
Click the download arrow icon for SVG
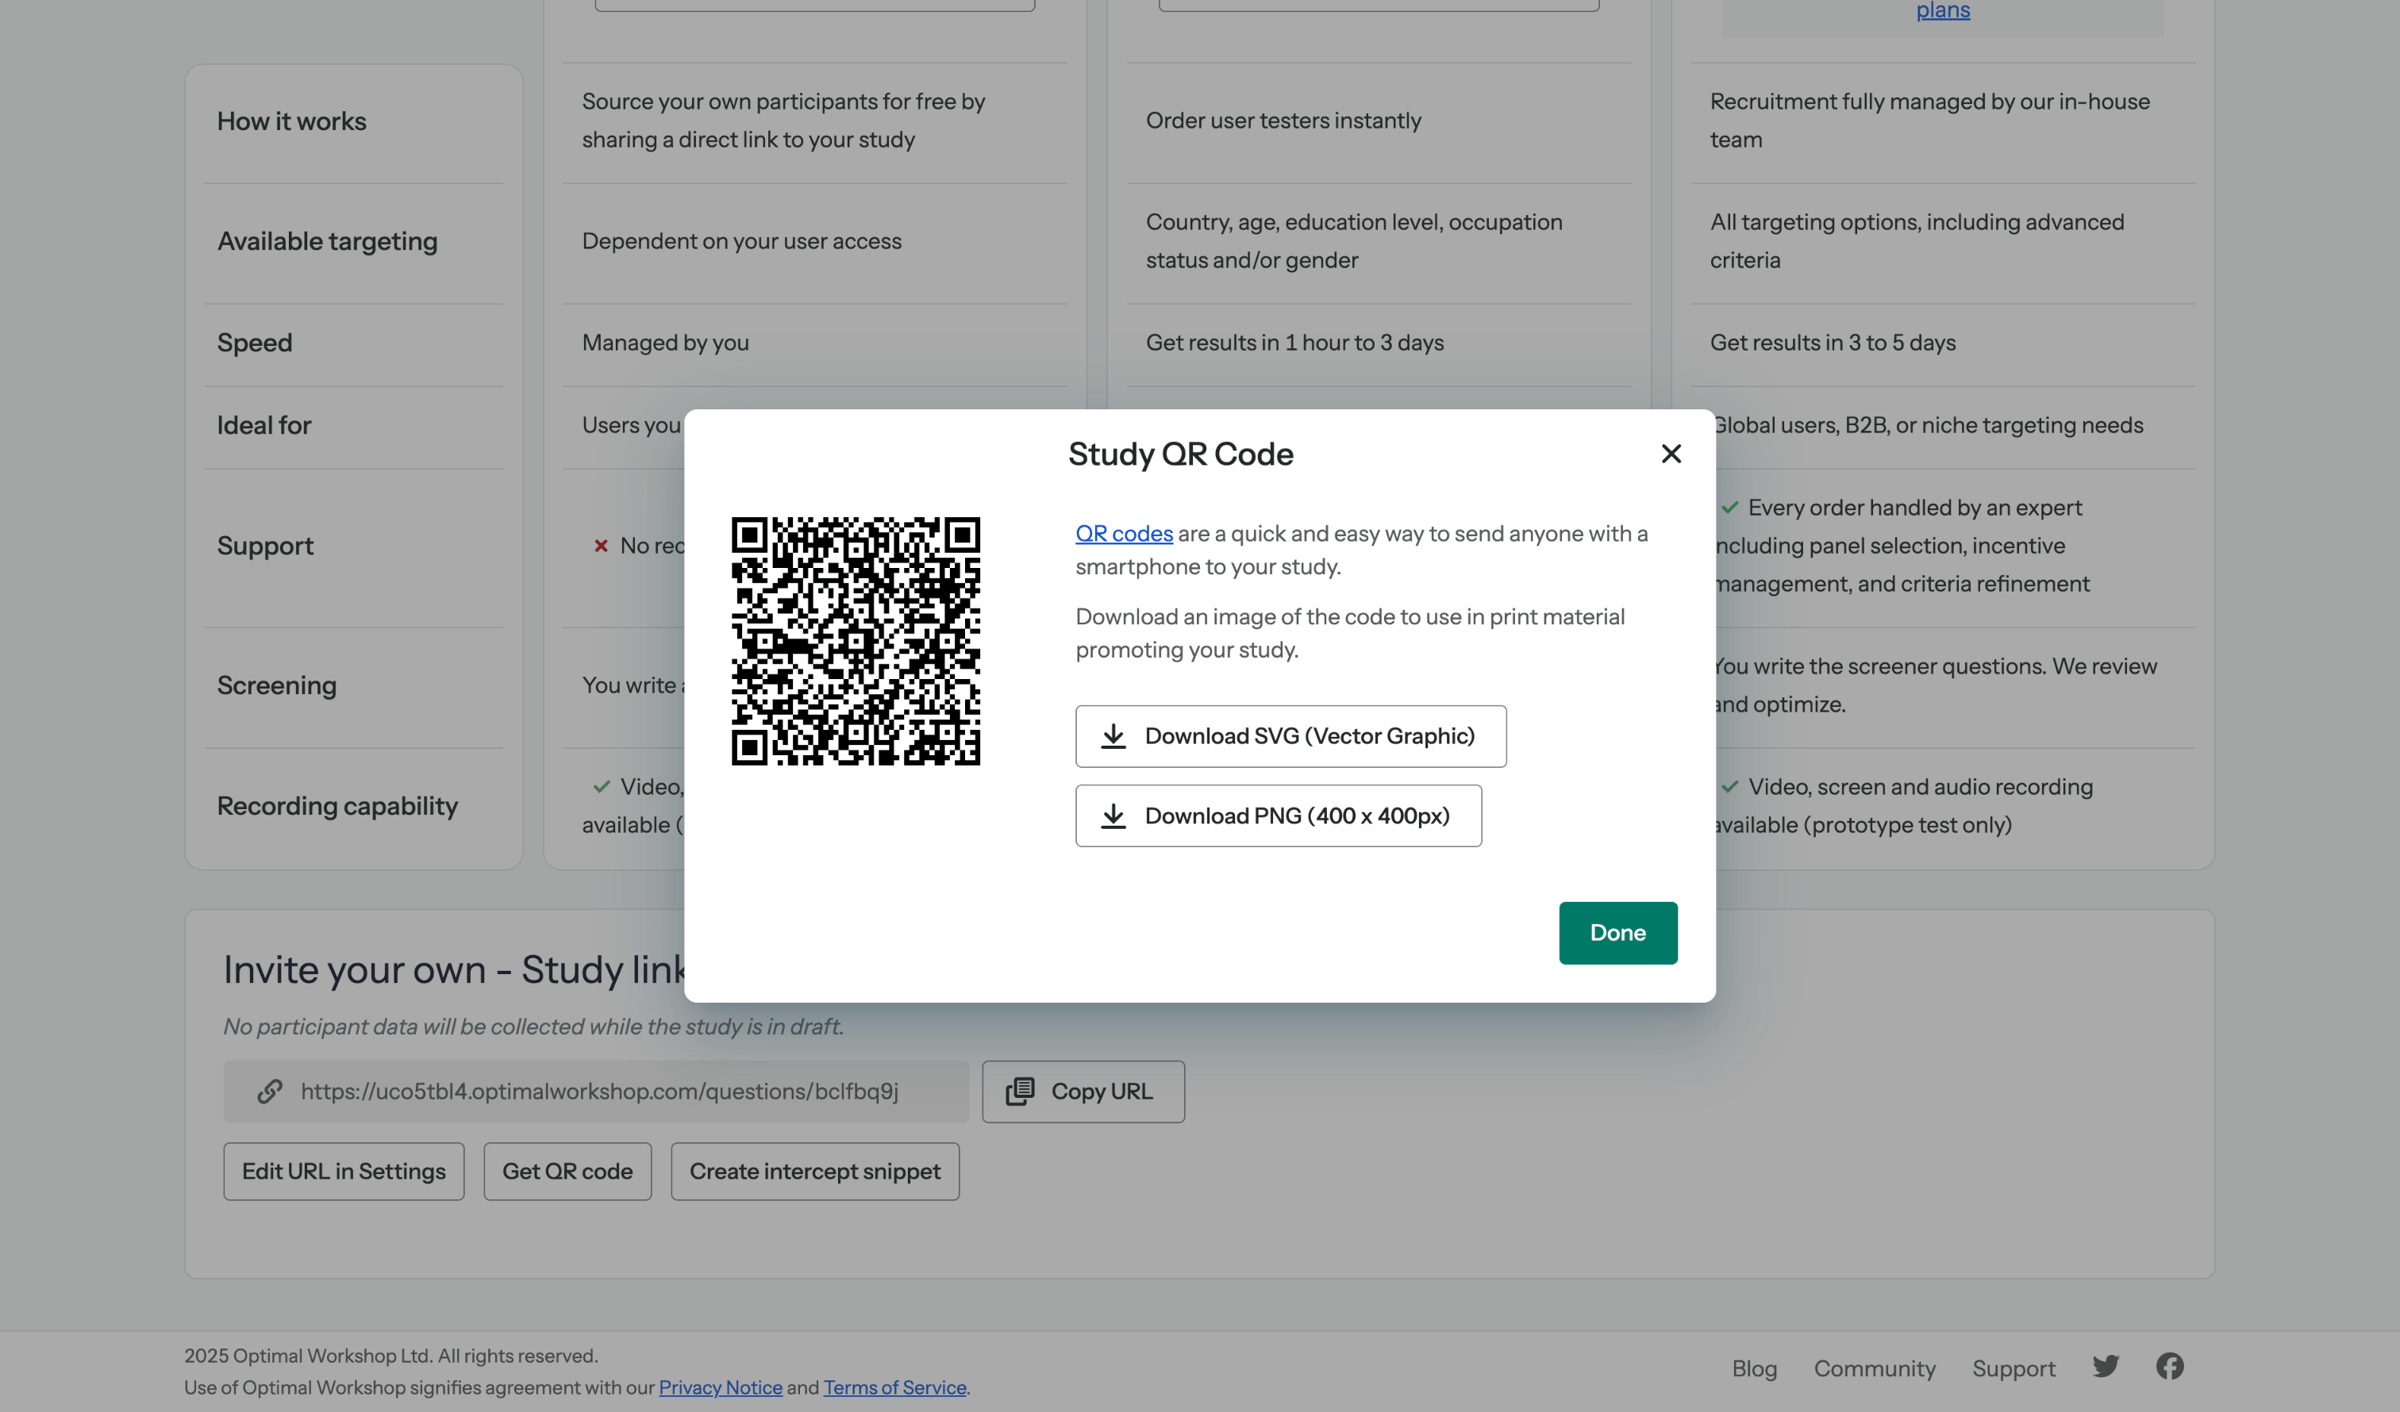point(1113,737)
